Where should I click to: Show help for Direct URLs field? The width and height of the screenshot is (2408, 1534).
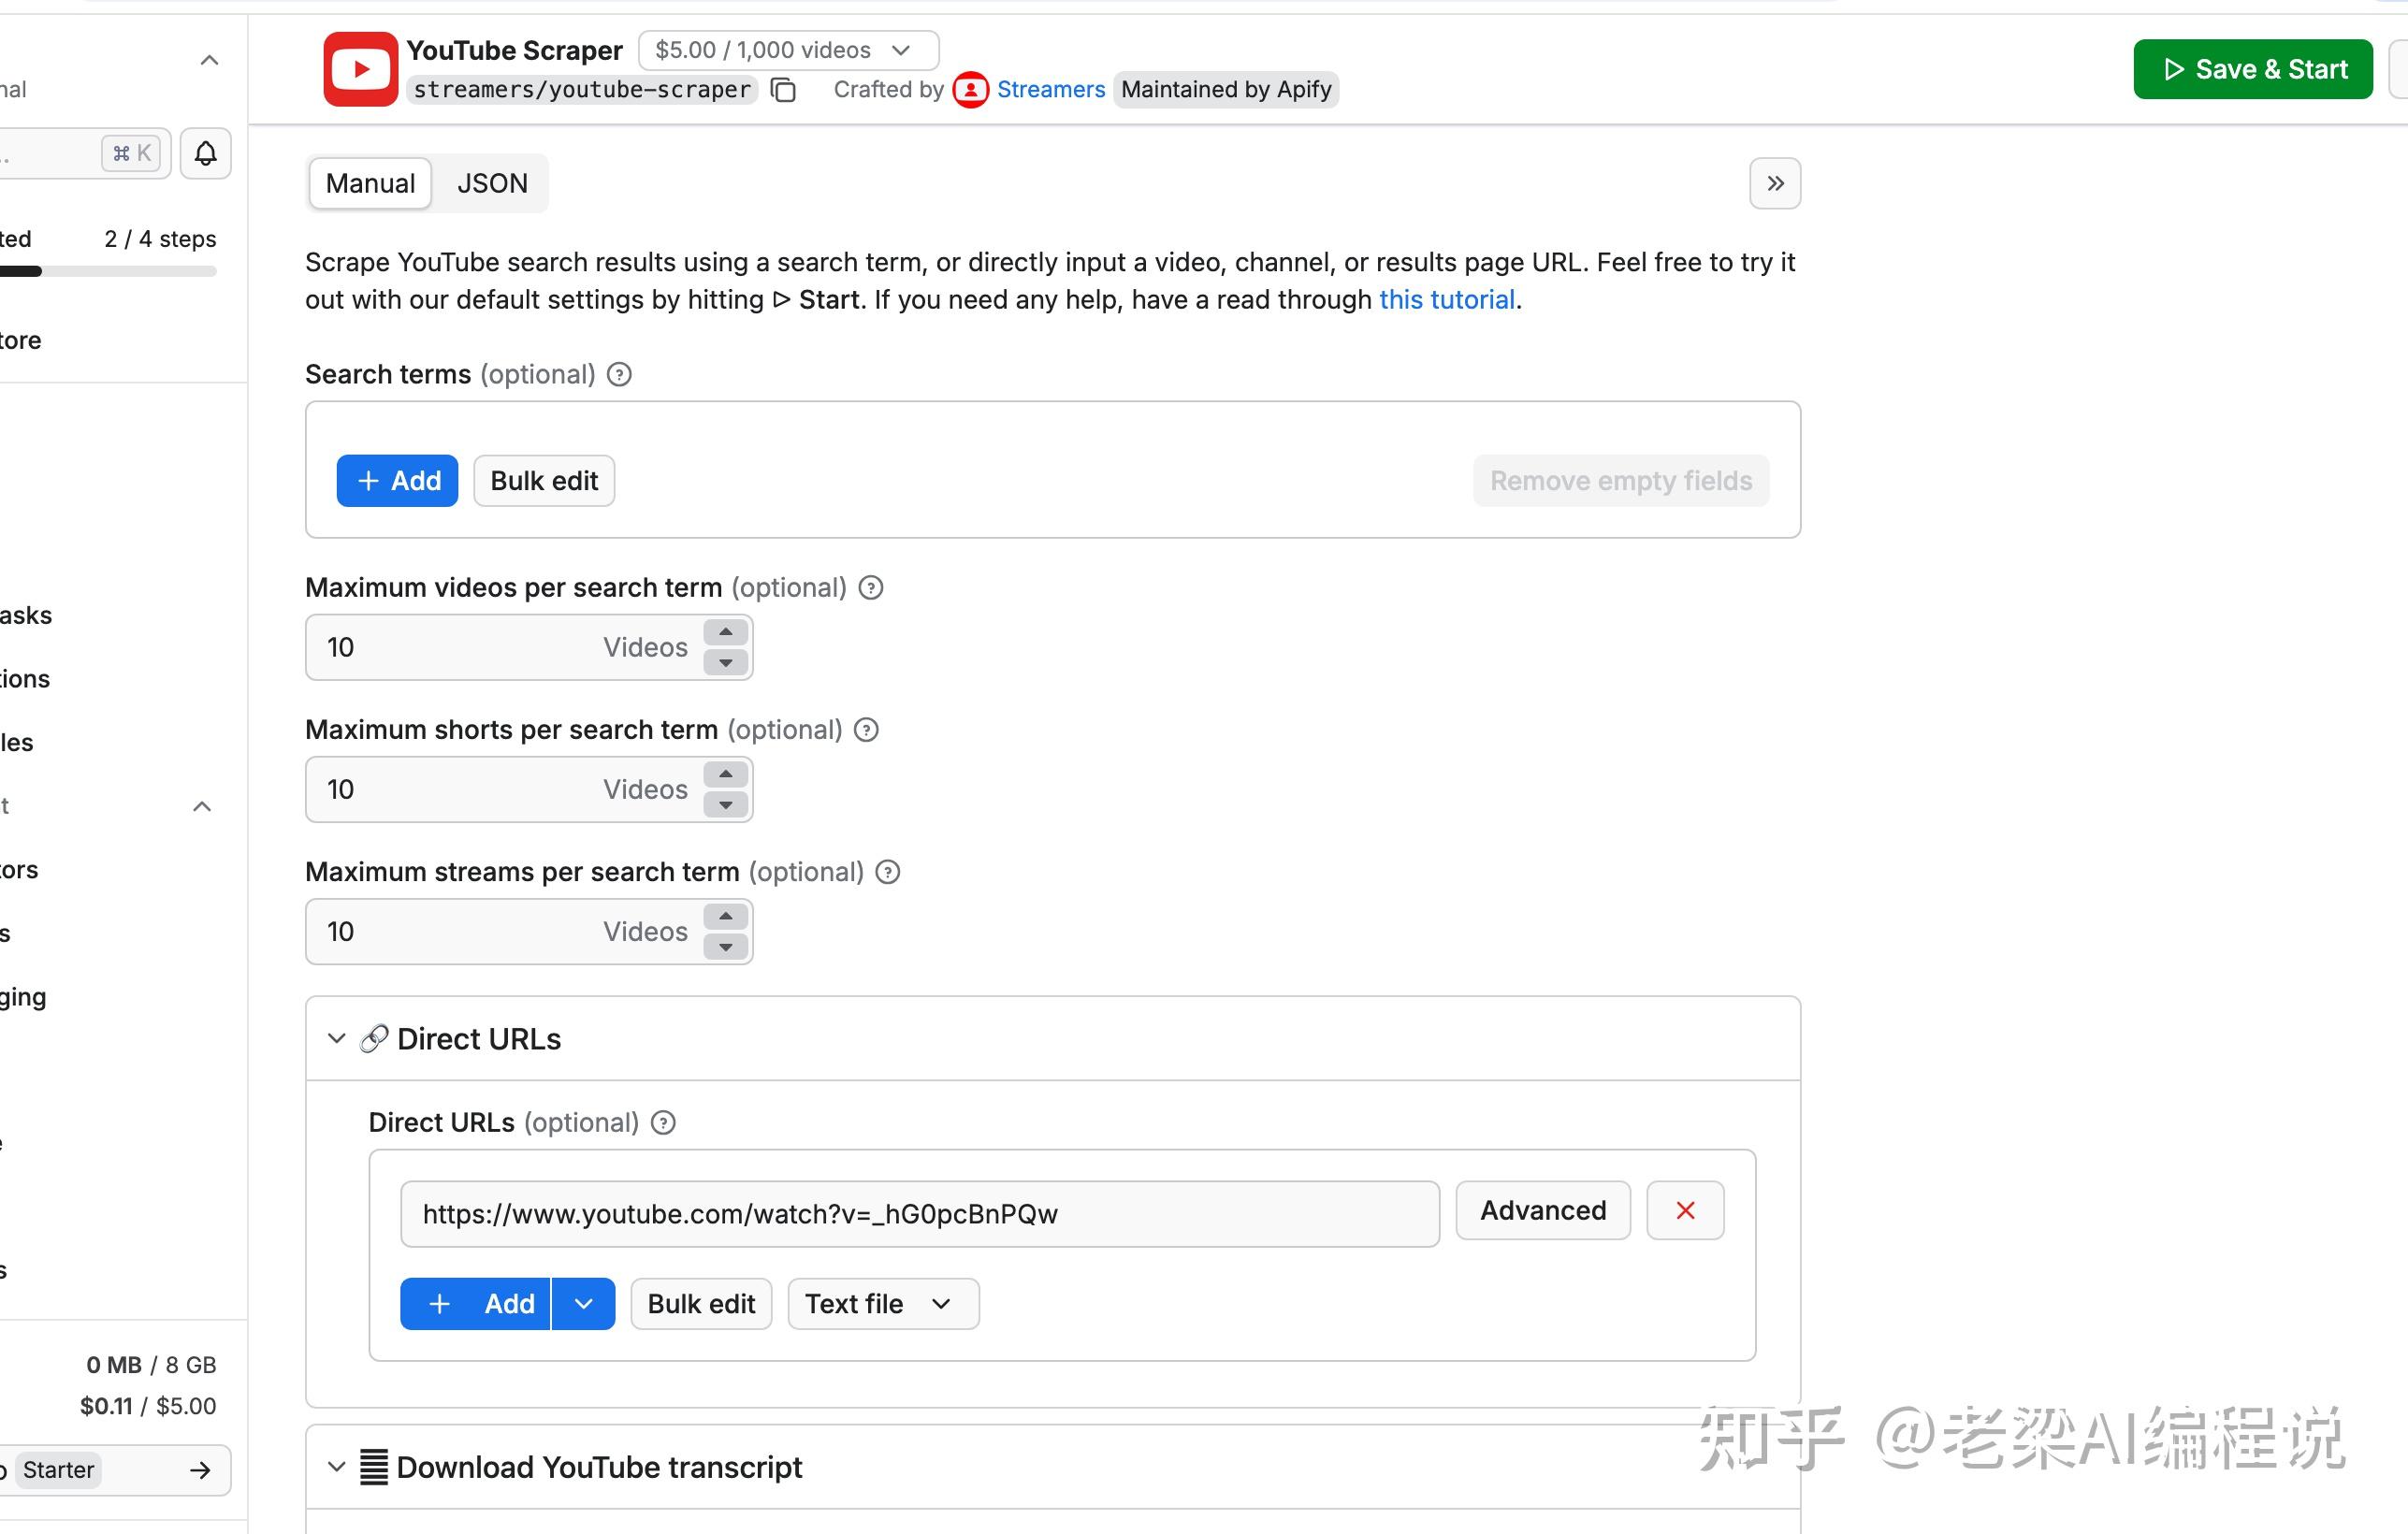[663, 1122]
